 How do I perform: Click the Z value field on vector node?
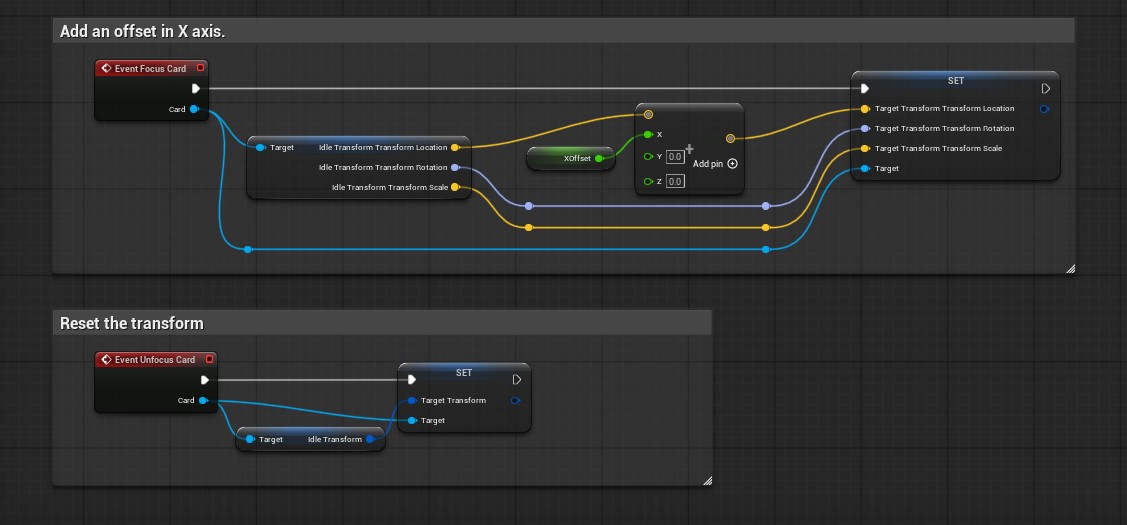pos(675,181)
